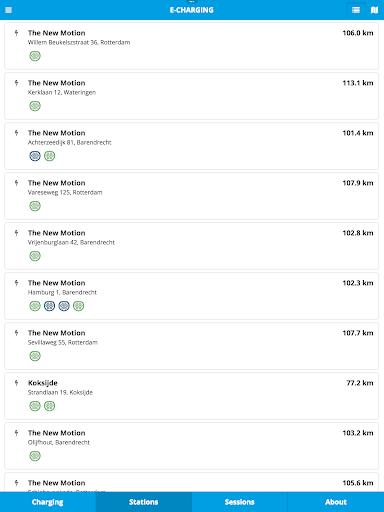This screenshot has height=512, width=384.
Task: Click the green connector icon at Kerklaan 12
Action: click(x=35, y=106)
